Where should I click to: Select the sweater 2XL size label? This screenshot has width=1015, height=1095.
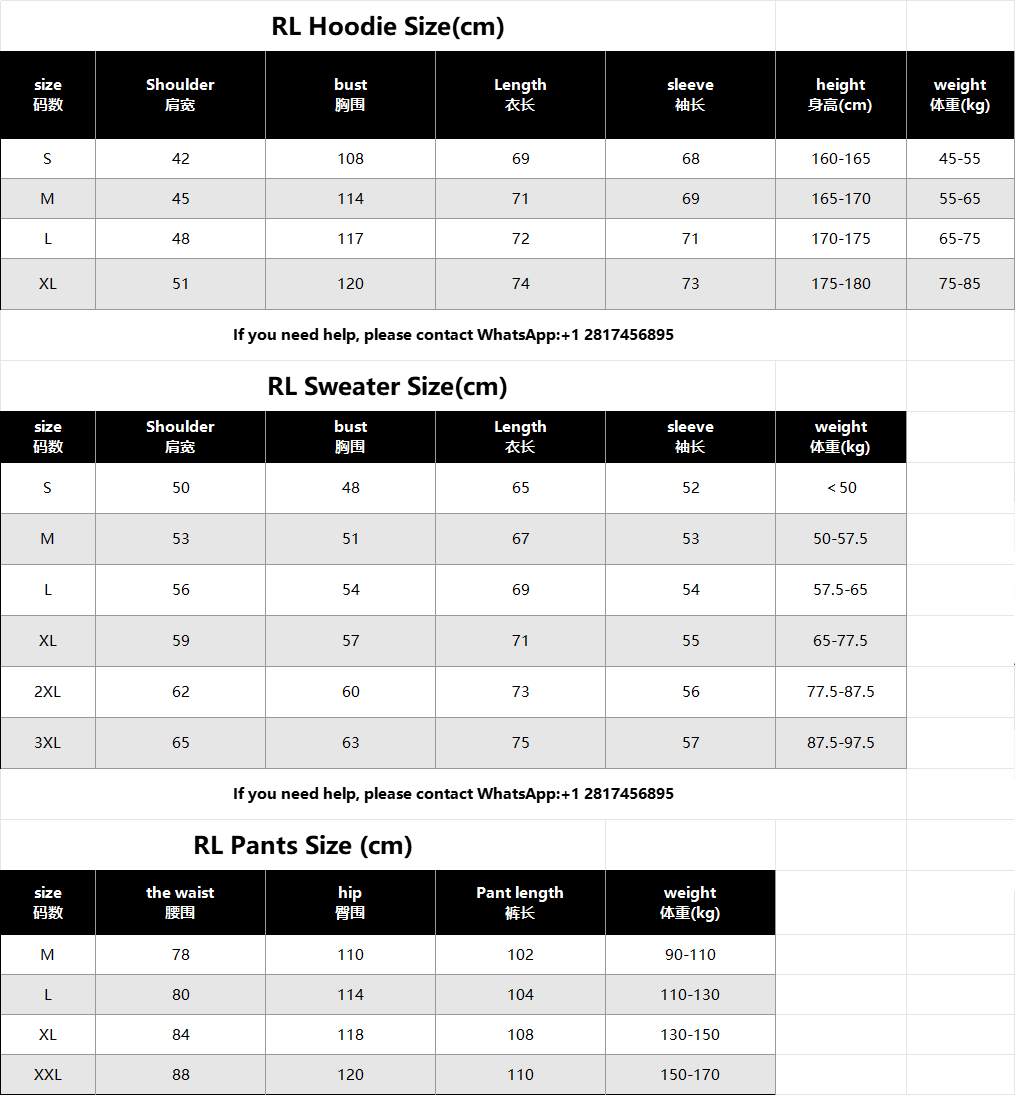48,692
